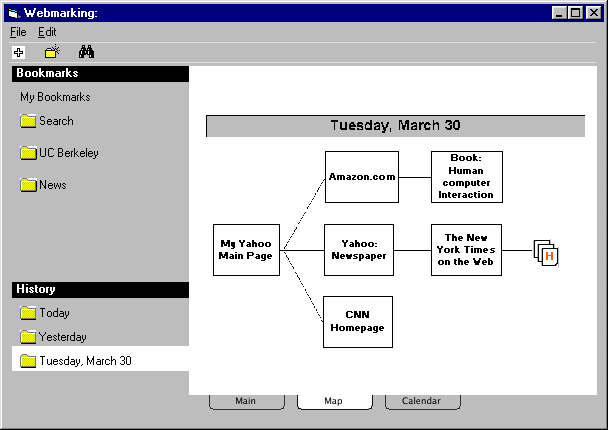Image resolution: width=608 pixels, height=430 pixels.
Task: Click the History panel header
Action: [100, 290]
